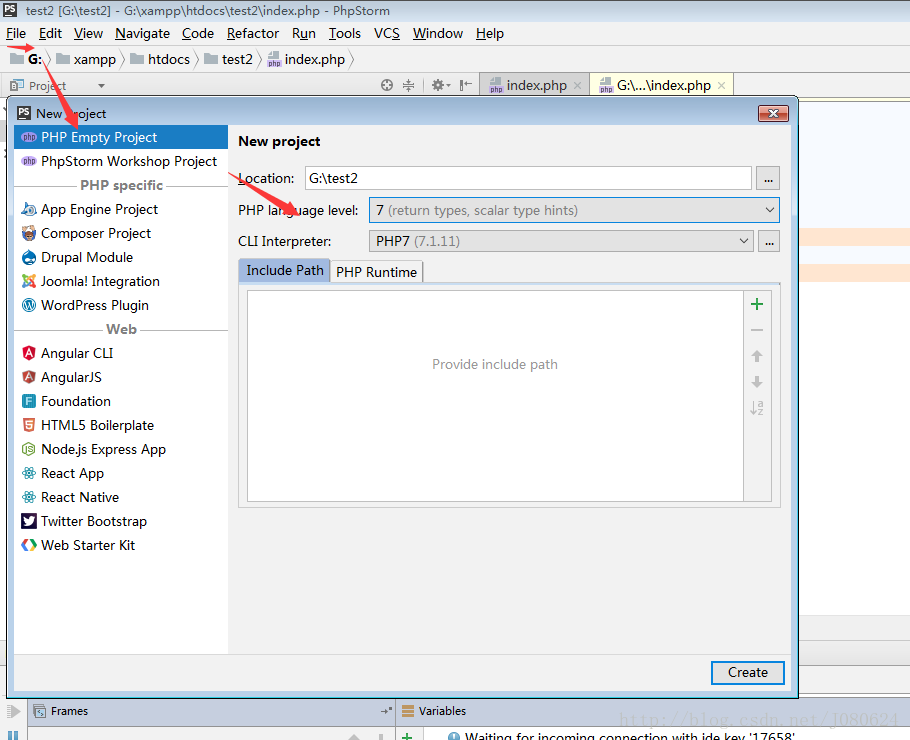
Task: Choose Composer Project
Action: tap(121, 233)
